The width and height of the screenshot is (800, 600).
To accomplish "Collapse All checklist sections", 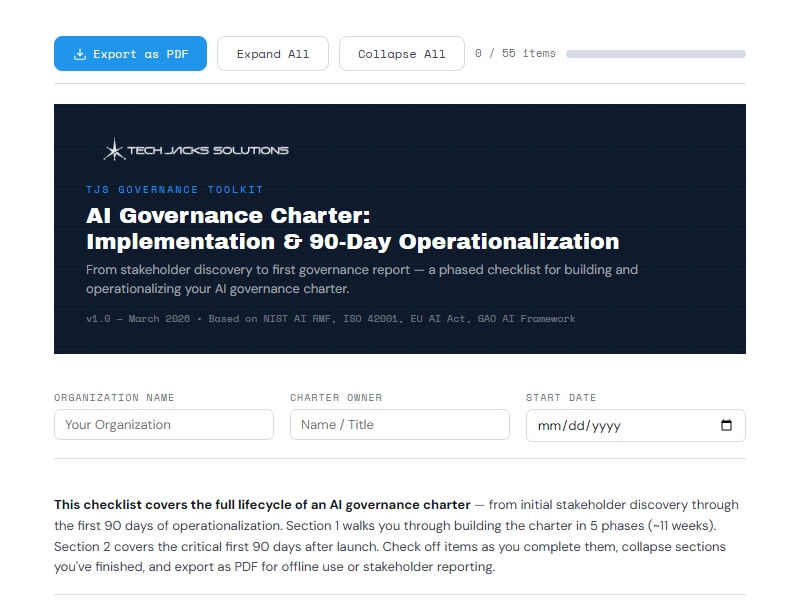I will [401, 53].
